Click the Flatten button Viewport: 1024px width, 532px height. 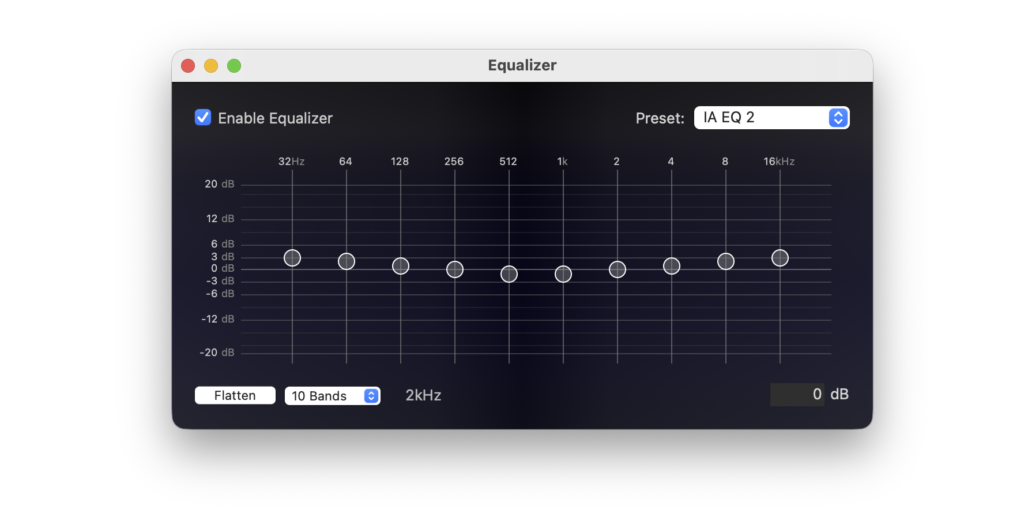pyautogui.click(x=235, y=396)
